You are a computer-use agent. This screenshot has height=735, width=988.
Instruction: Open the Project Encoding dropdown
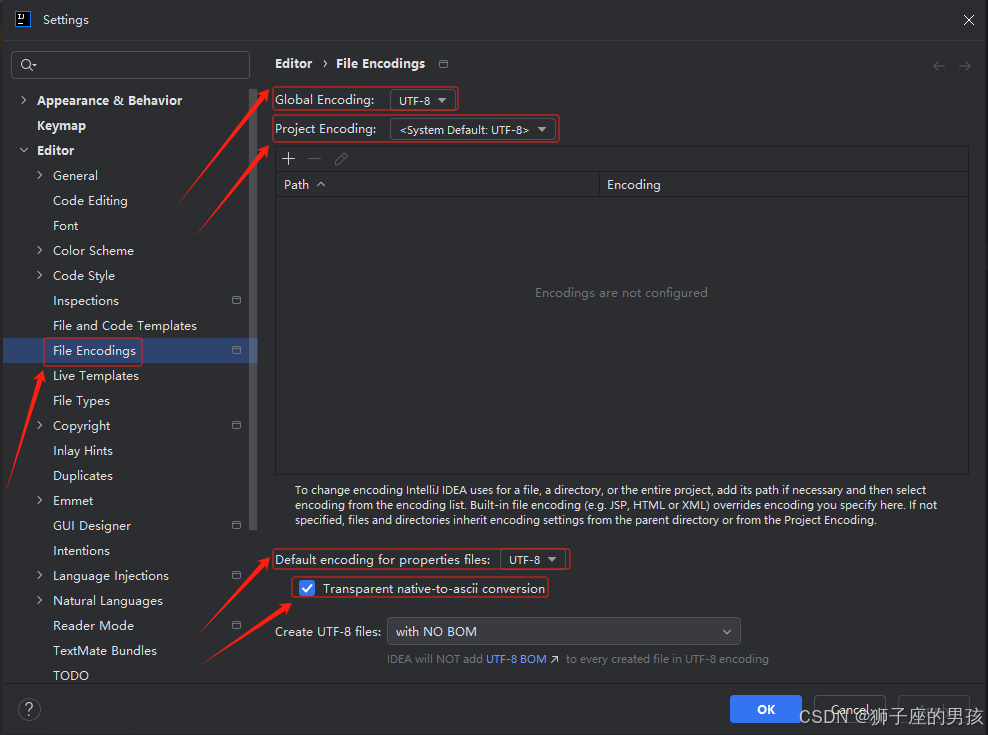473,129
